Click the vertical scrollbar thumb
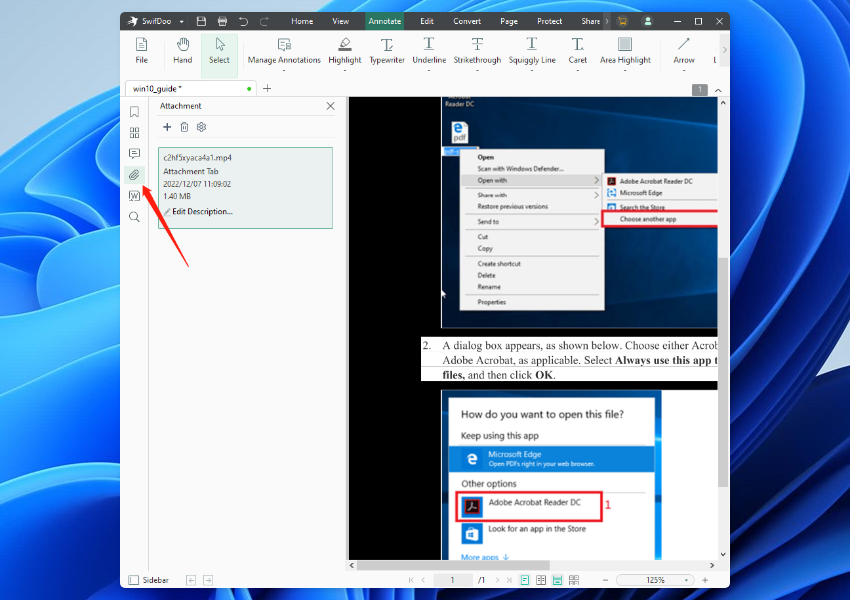This screenshot has height=600, width=850. tap(723, 372)
